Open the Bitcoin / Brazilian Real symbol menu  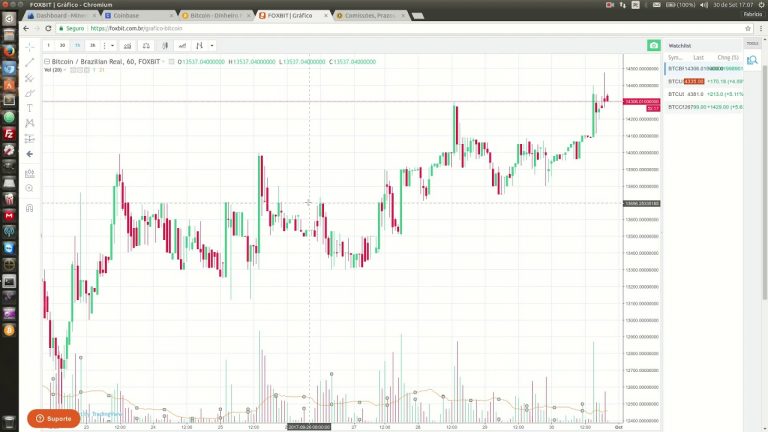click(x=163, y=62)
